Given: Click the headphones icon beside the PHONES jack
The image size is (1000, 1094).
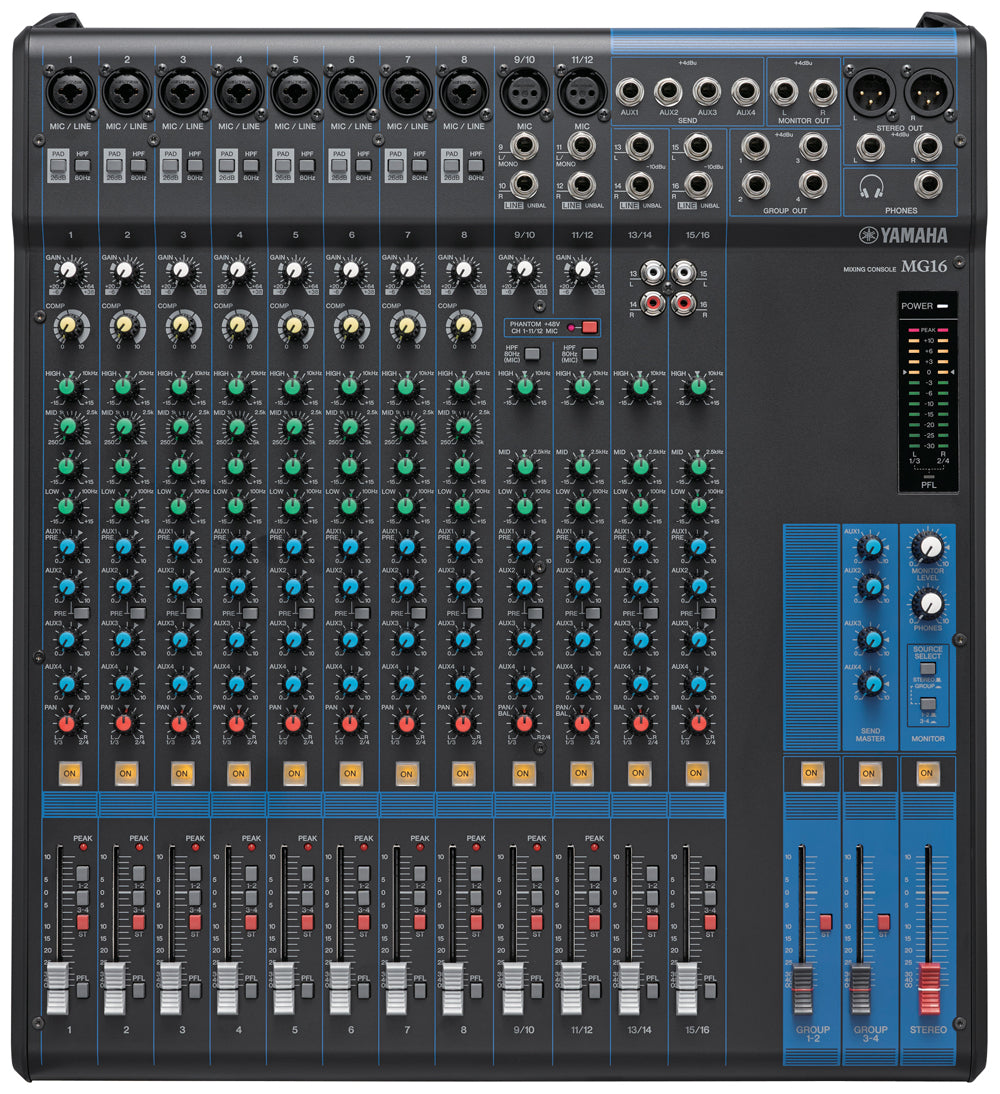Looking at the screenshot, I should pos(869,186).
